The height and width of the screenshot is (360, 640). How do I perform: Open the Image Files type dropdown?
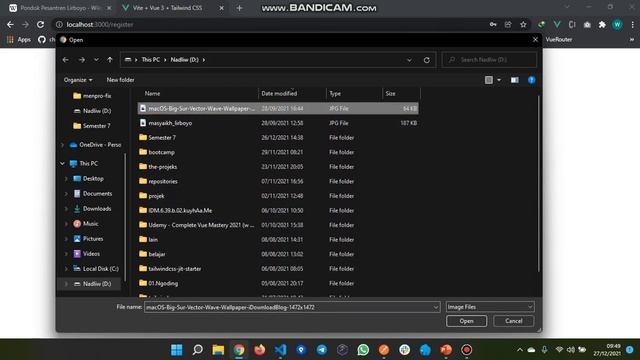click(x=490, y=307)
